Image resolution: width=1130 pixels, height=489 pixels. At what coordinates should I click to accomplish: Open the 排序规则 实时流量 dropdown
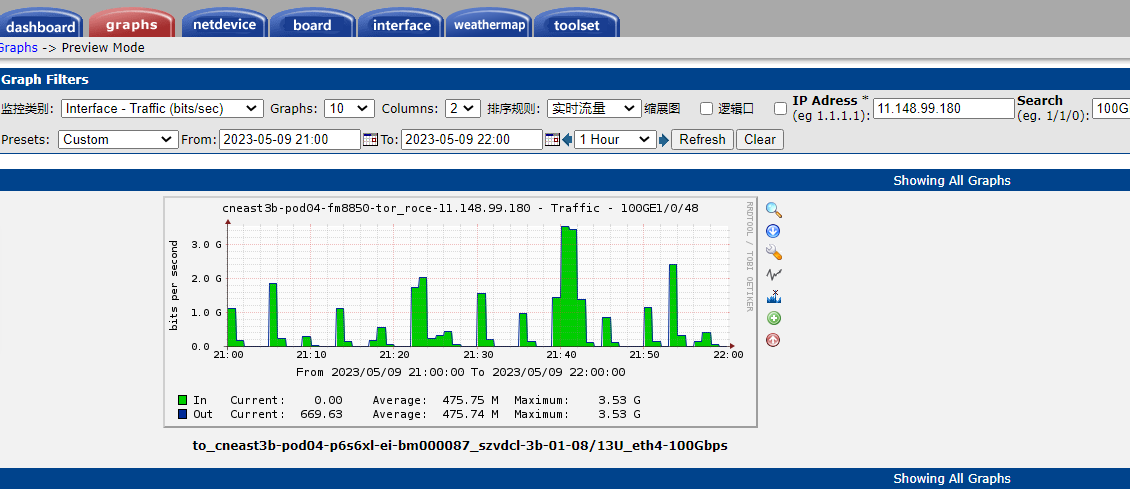pyautogui.click(x=595, y=109)
